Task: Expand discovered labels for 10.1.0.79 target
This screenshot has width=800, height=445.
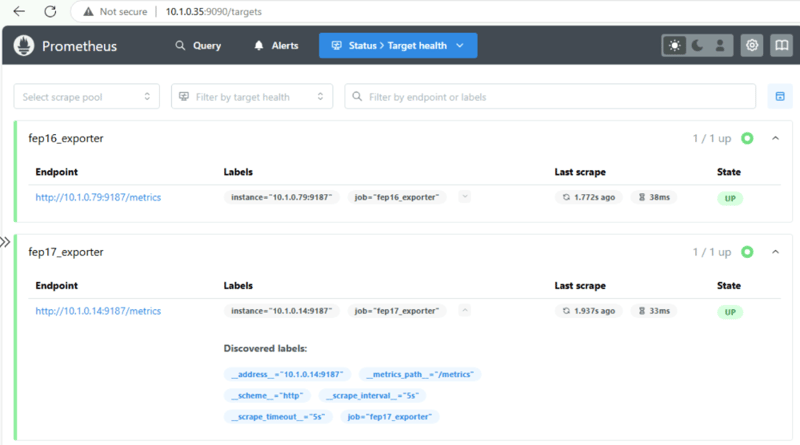Action: click(x=464, y=196)
